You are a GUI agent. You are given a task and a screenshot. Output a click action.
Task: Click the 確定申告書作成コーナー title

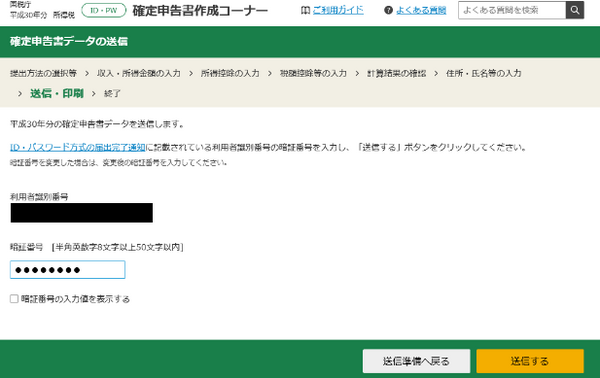200,11
